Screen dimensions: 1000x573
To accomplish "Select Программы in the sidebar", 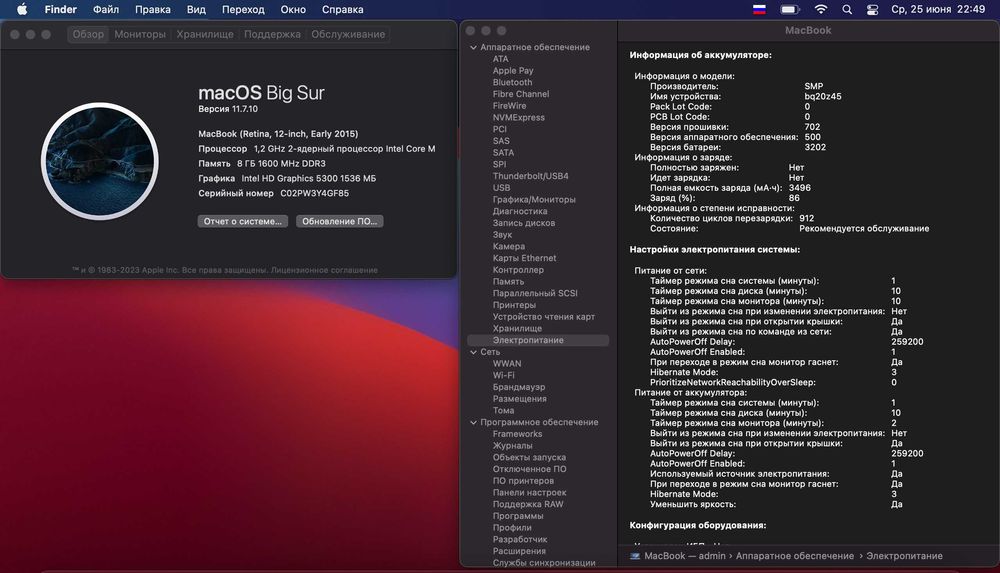I will tap(518, 516).
